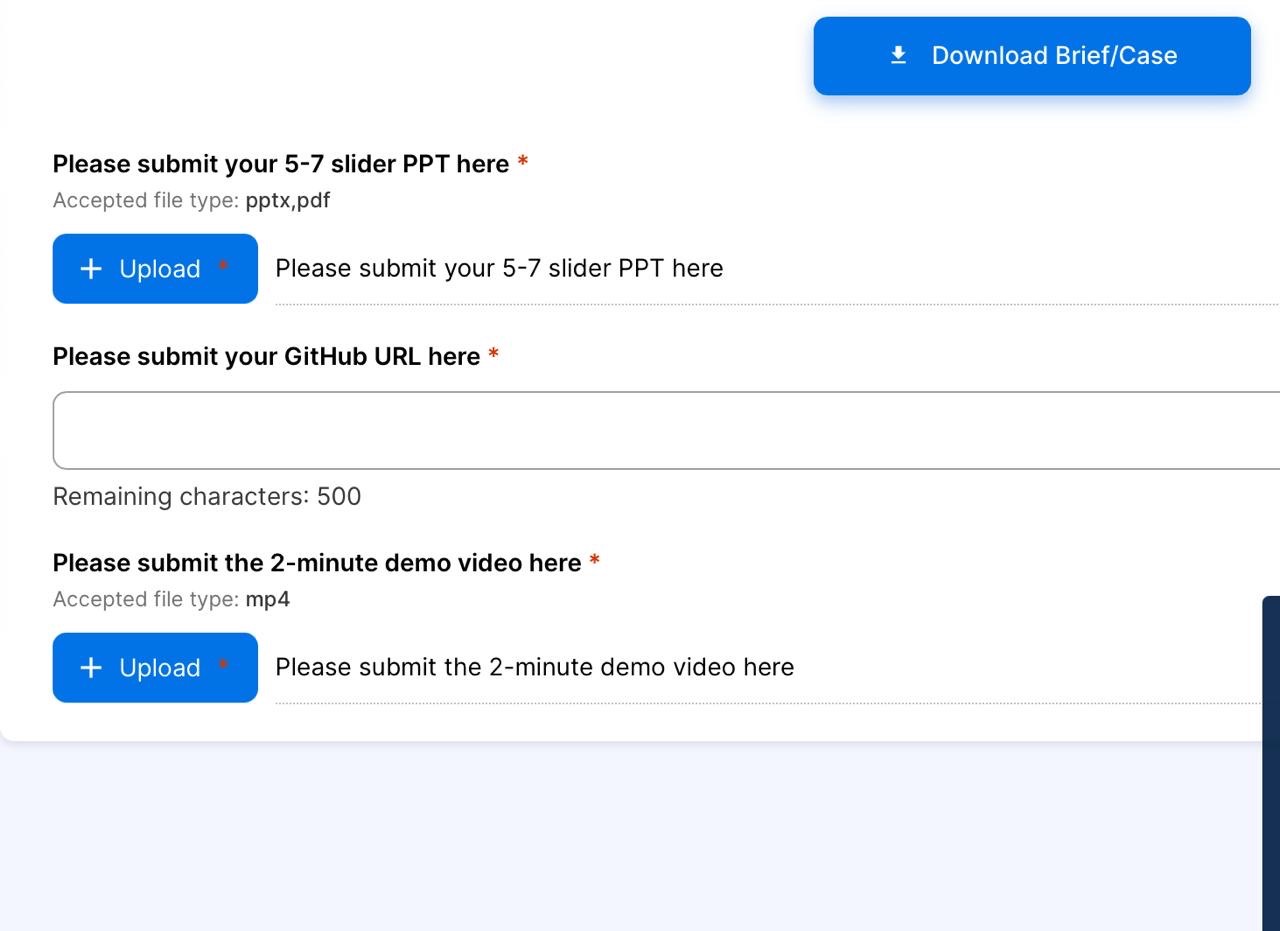Select the 'Please submit your 5-7 slider PPT here' heading
The width and height of the screenshot is (1280, 931).
tap(280, 164)
